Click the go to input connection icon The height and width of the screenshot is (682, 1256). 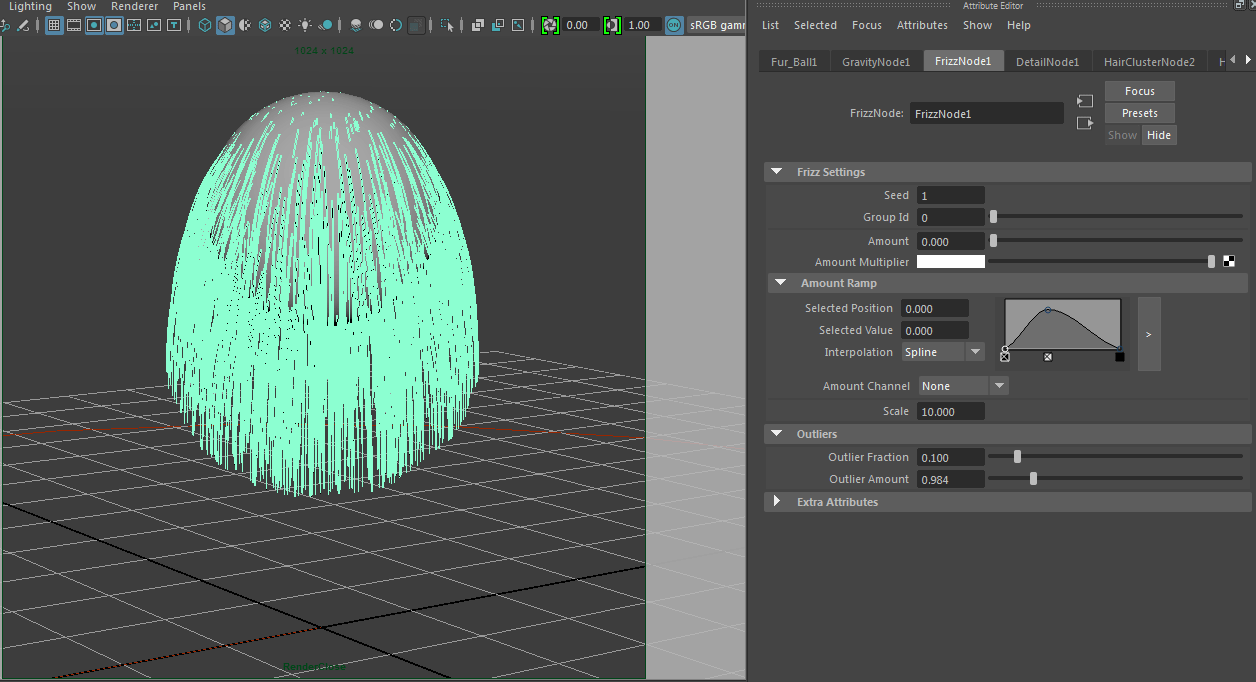tap(1085, 101)
